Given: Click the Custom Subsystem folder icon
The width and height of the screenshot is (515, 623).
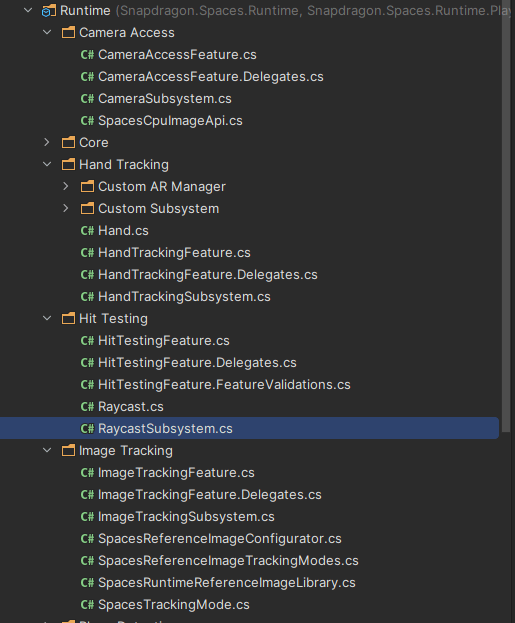Looking at the screenshot, I should 87,208.
